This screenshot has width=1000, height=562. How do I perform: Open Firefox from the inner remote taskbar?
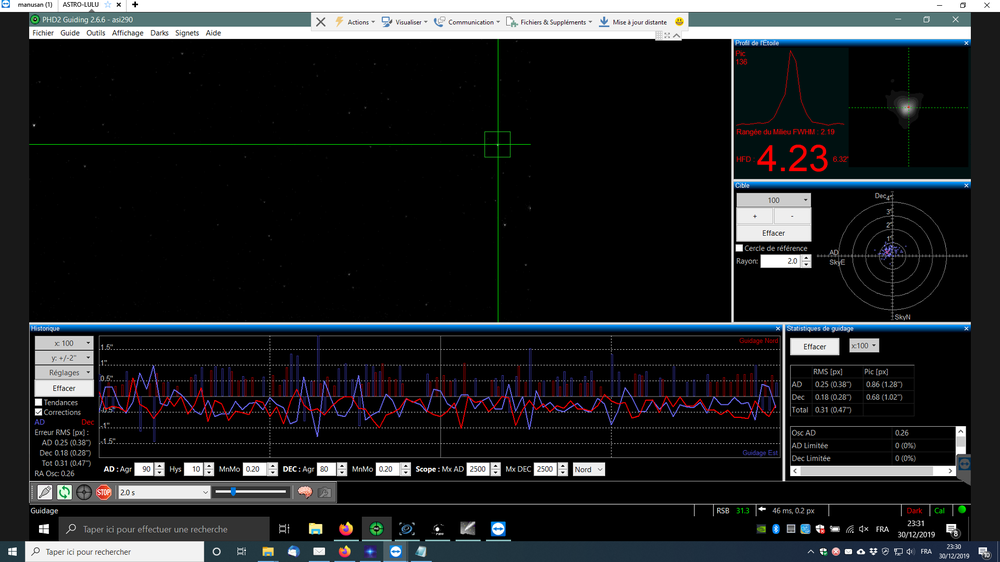pyautogui.click(x=346, y=529)
